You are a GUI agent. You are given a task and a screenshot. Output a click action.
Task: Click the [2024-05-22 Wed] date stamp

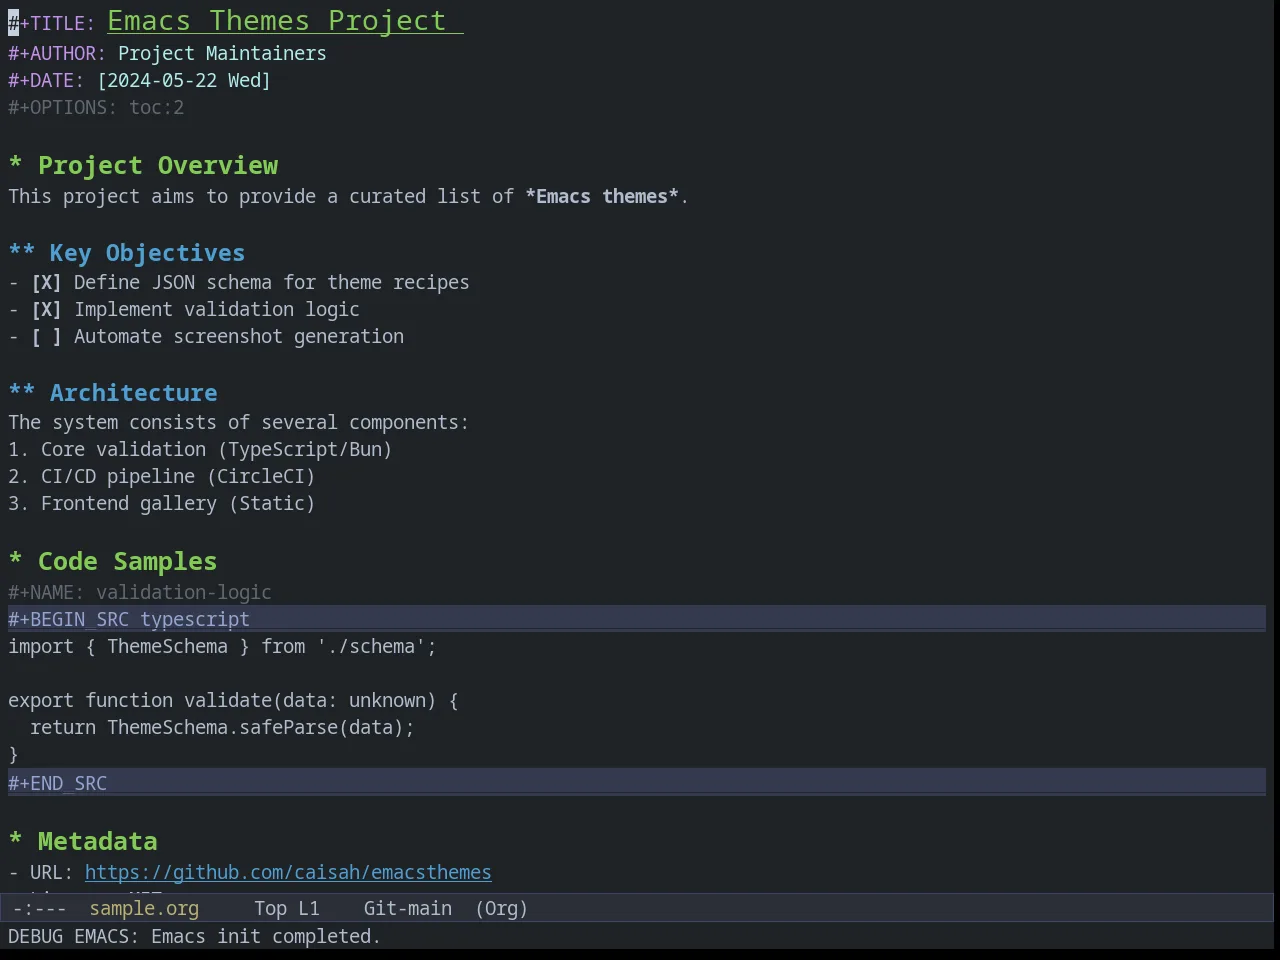(184, 80)
